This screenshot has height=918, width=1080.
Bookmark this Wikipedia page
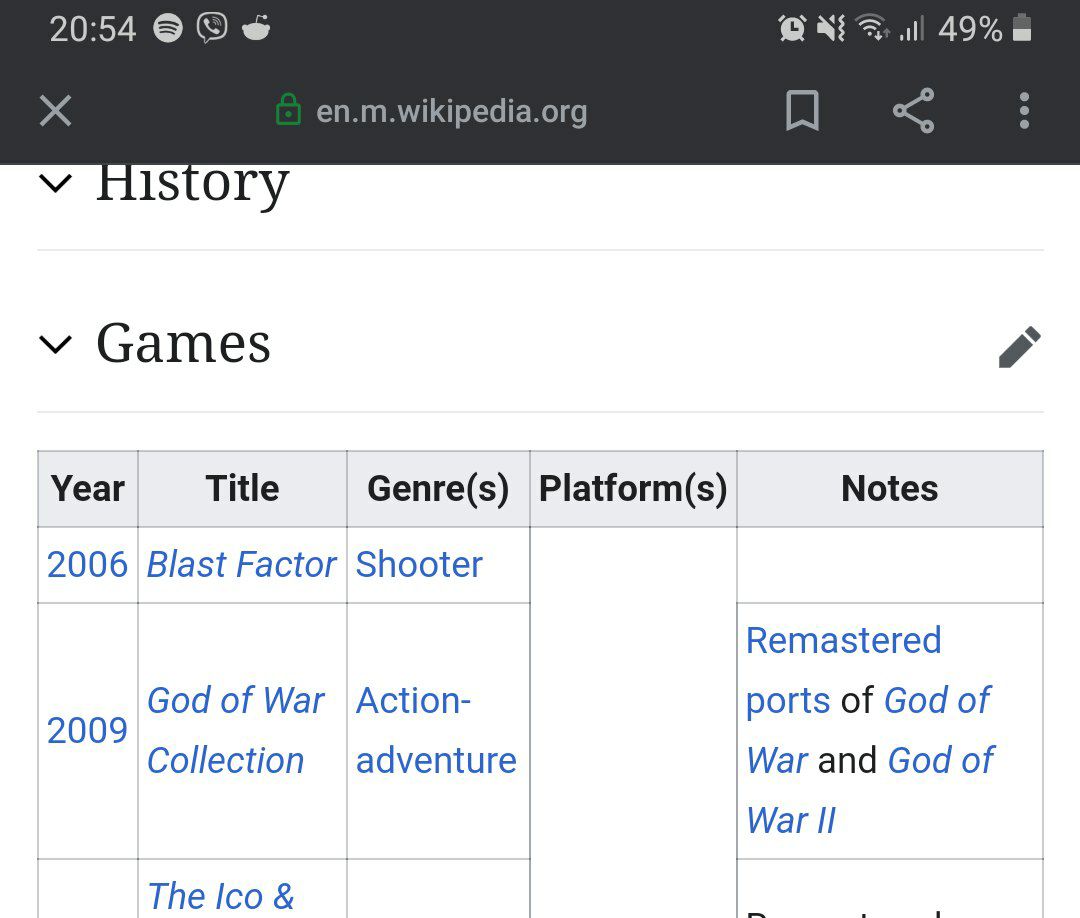(802, 110)
